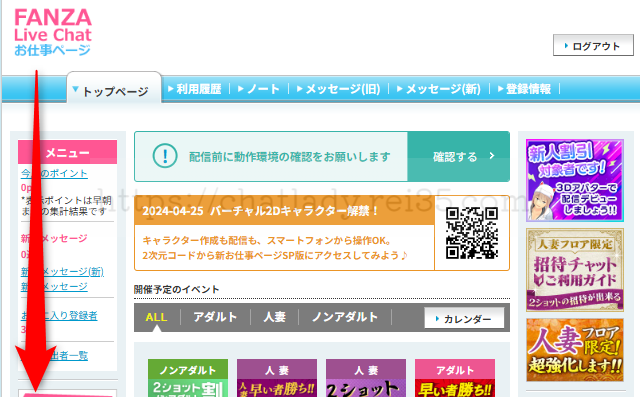Click the バーチャル2Dキャラクター解禁 announcement header

[284, 211]
